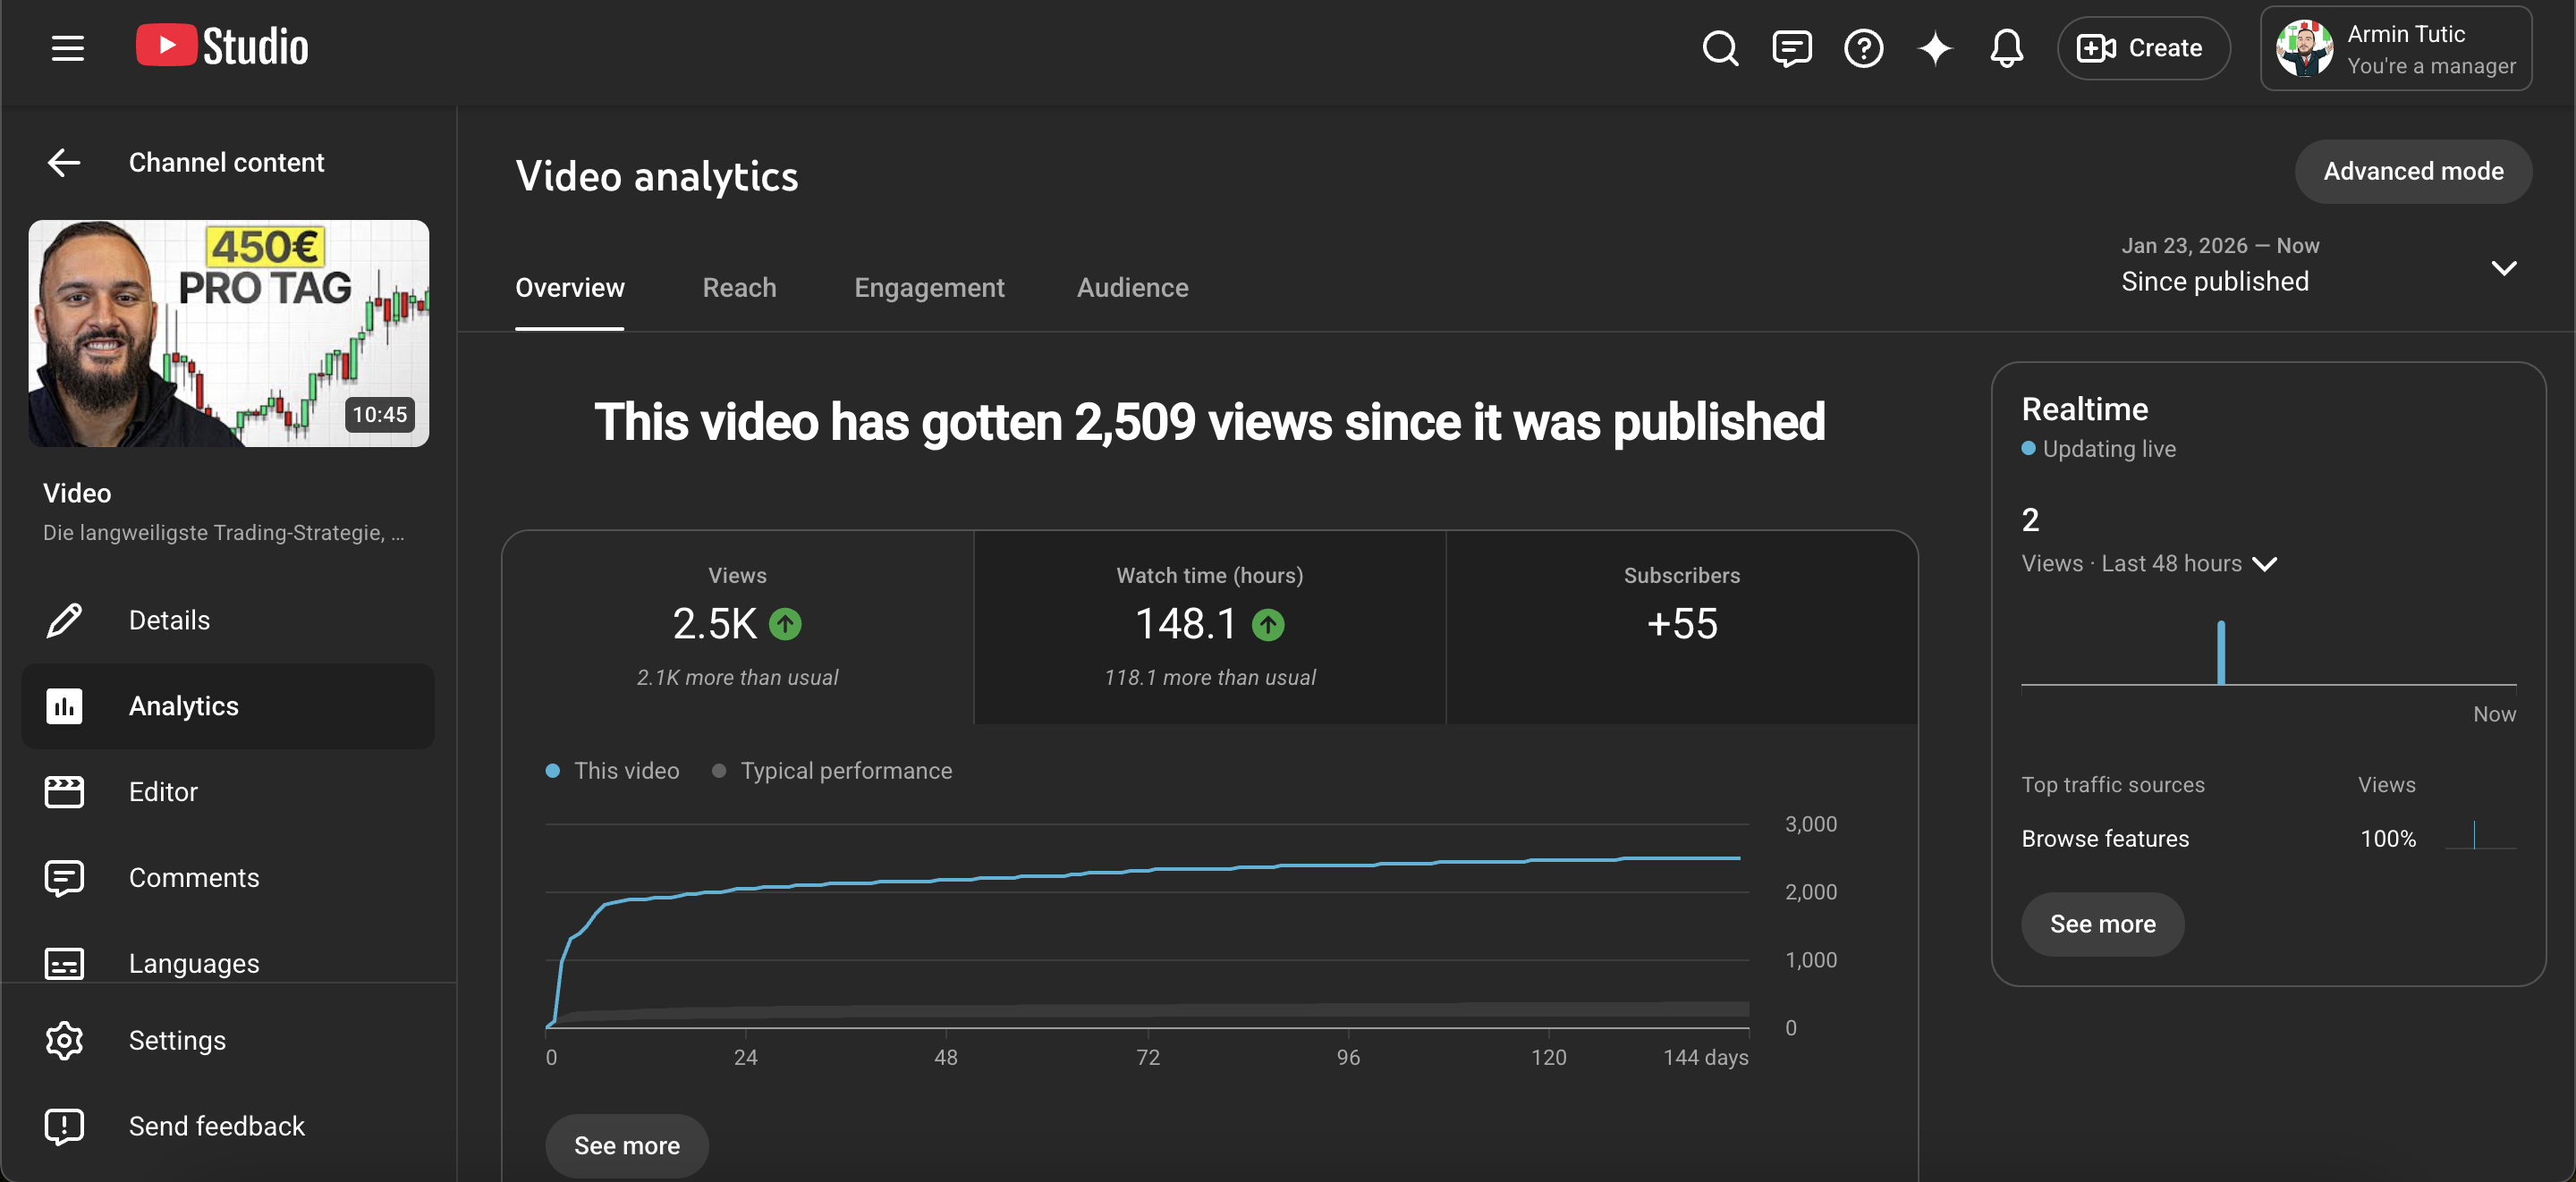Switch to the Engagement tab

(x=929, y=288)
